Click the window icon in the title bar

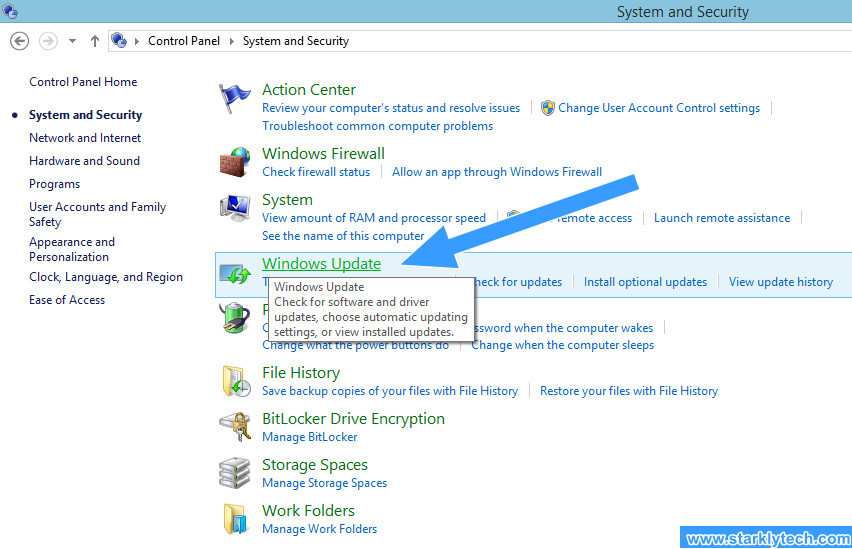pos(10,10)
